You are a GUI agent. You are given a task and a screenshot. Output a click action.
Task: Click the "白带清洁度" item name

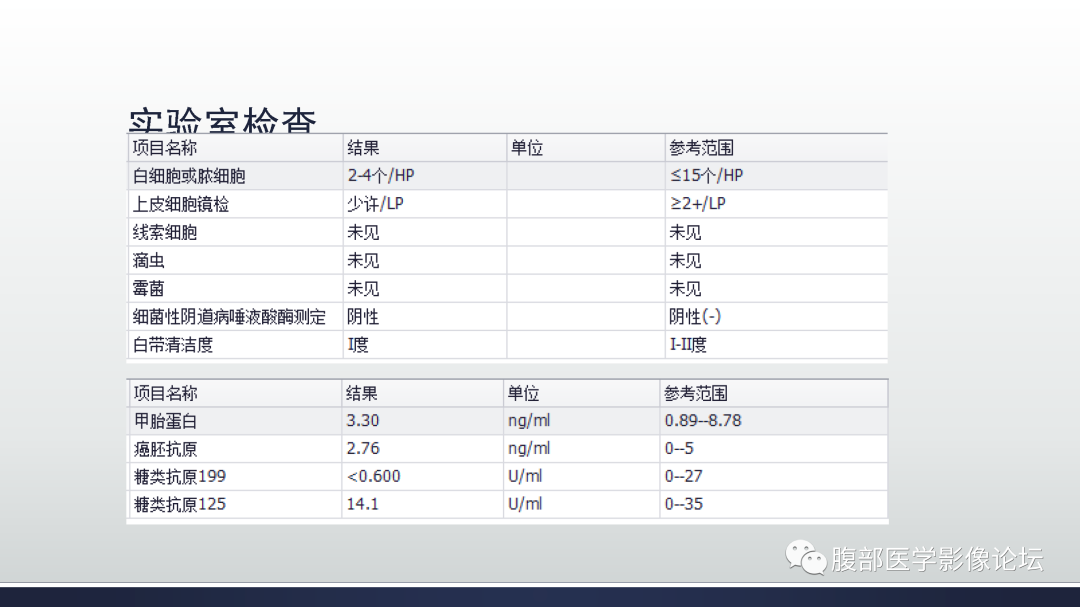[172, 345]
